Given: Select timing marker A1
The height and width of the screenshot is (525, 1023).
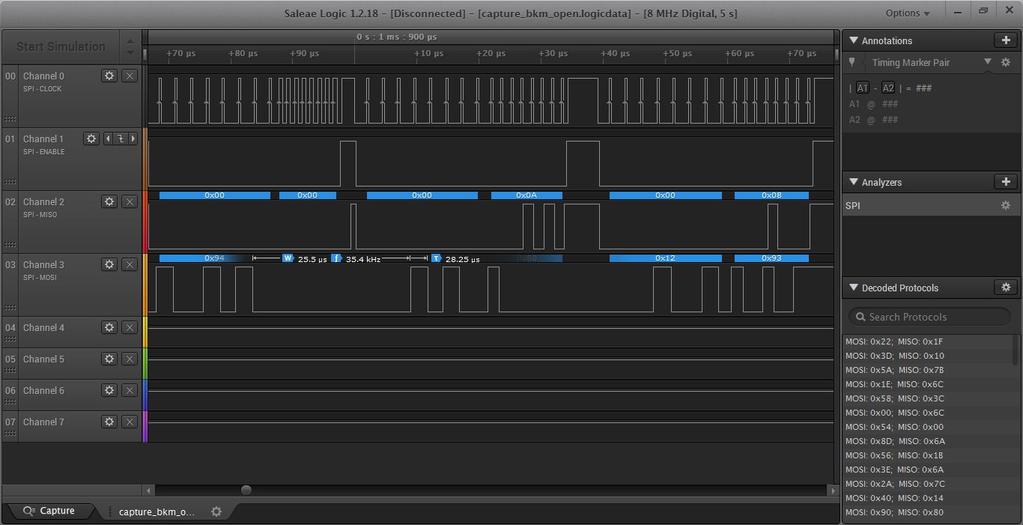Looking at the screenshot, I should [x=863, y=88].
